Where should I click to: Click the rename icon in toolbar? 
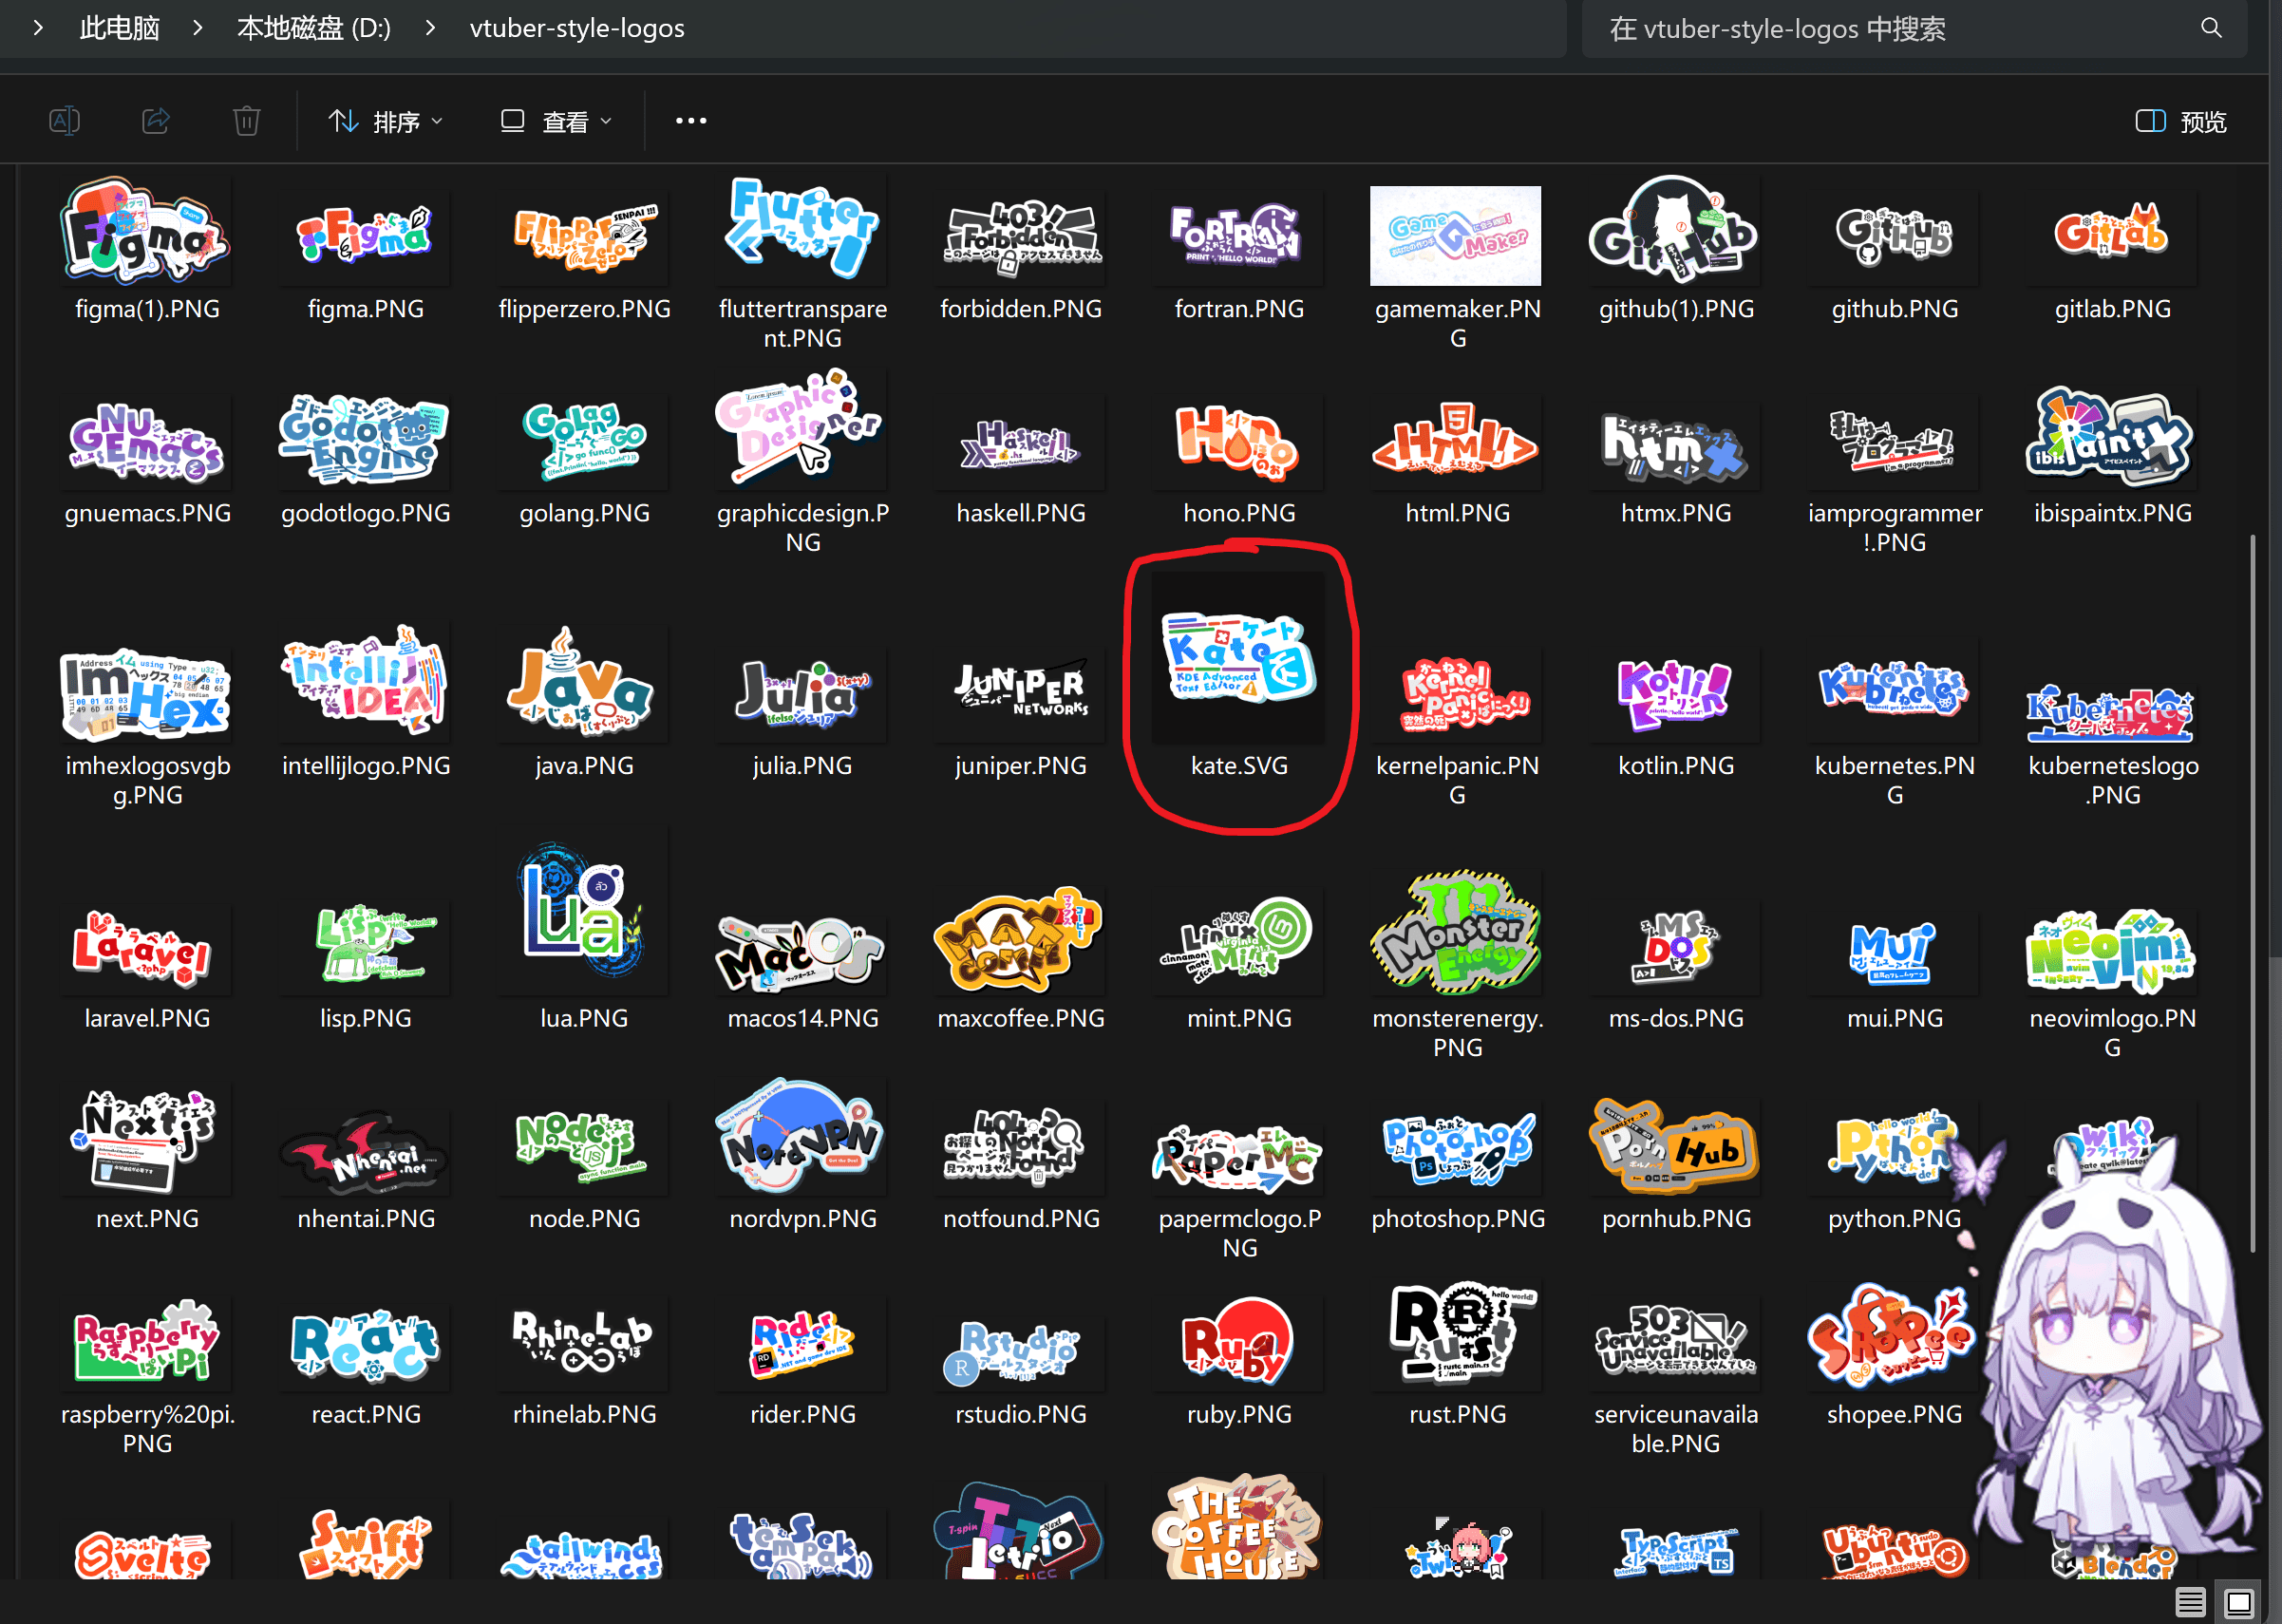click(64, 121)
